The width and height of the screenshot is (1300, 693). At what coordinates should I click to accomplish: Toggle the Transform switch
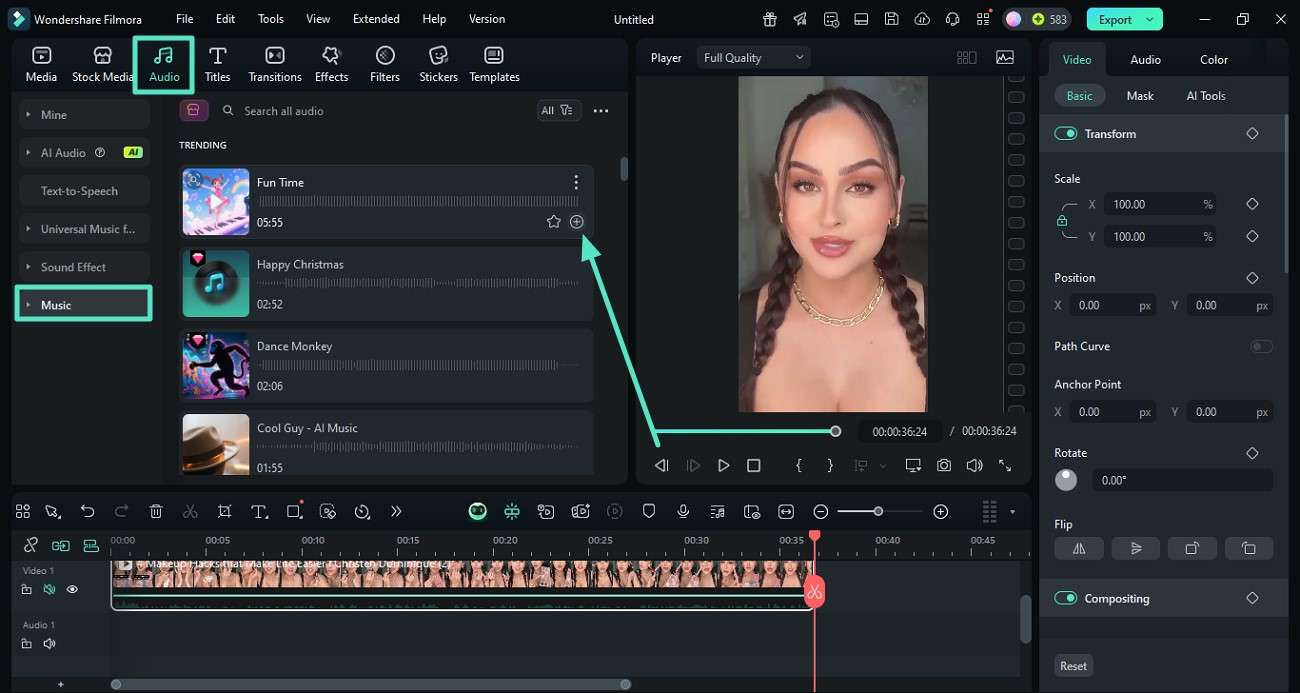1066,133
